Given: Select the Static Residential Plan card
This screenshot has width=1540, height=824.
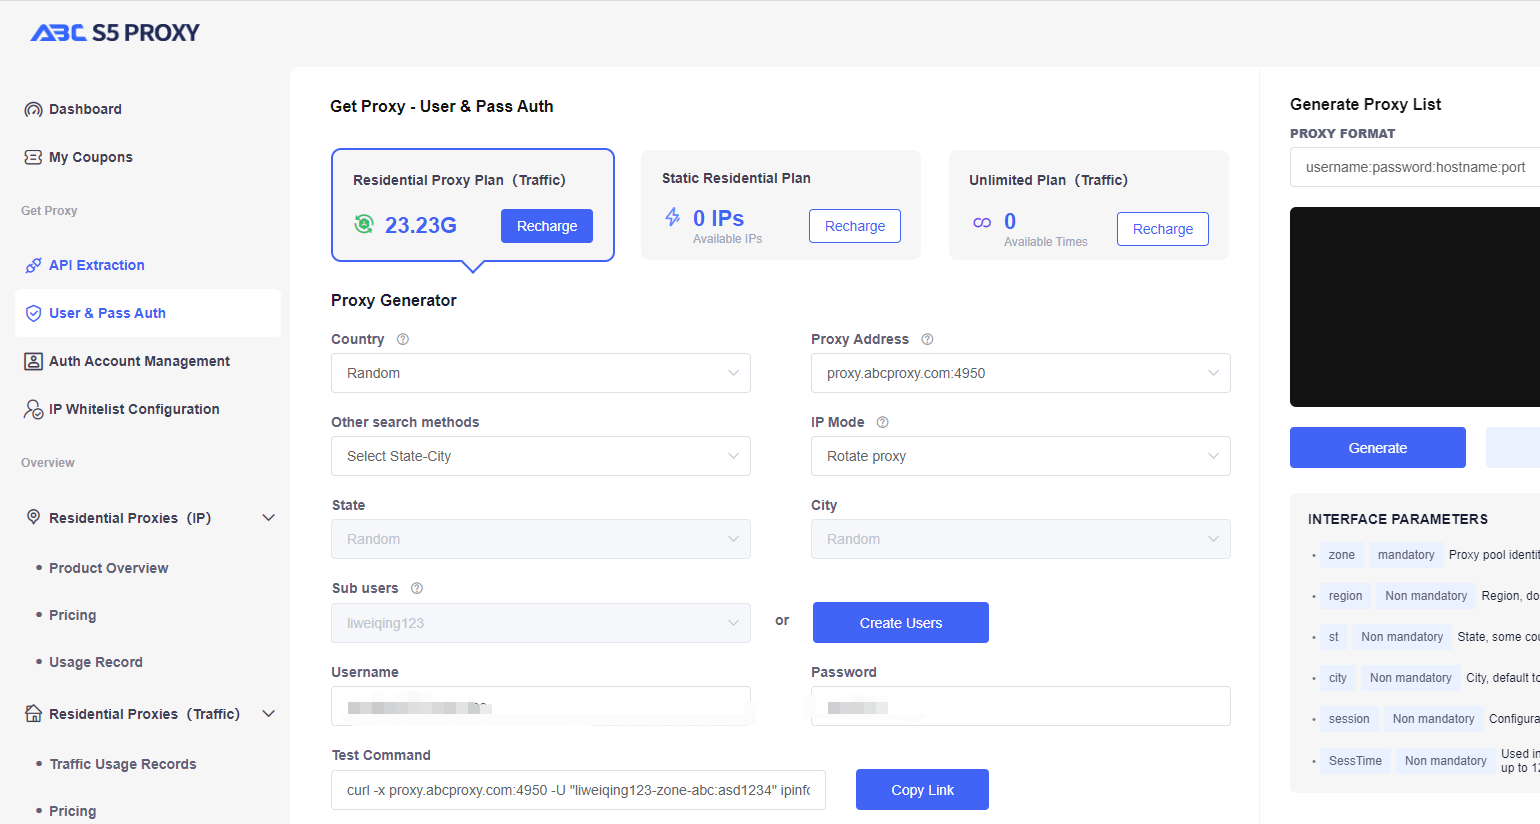Looking at the screenshot, I should click(x=781, y=205).
